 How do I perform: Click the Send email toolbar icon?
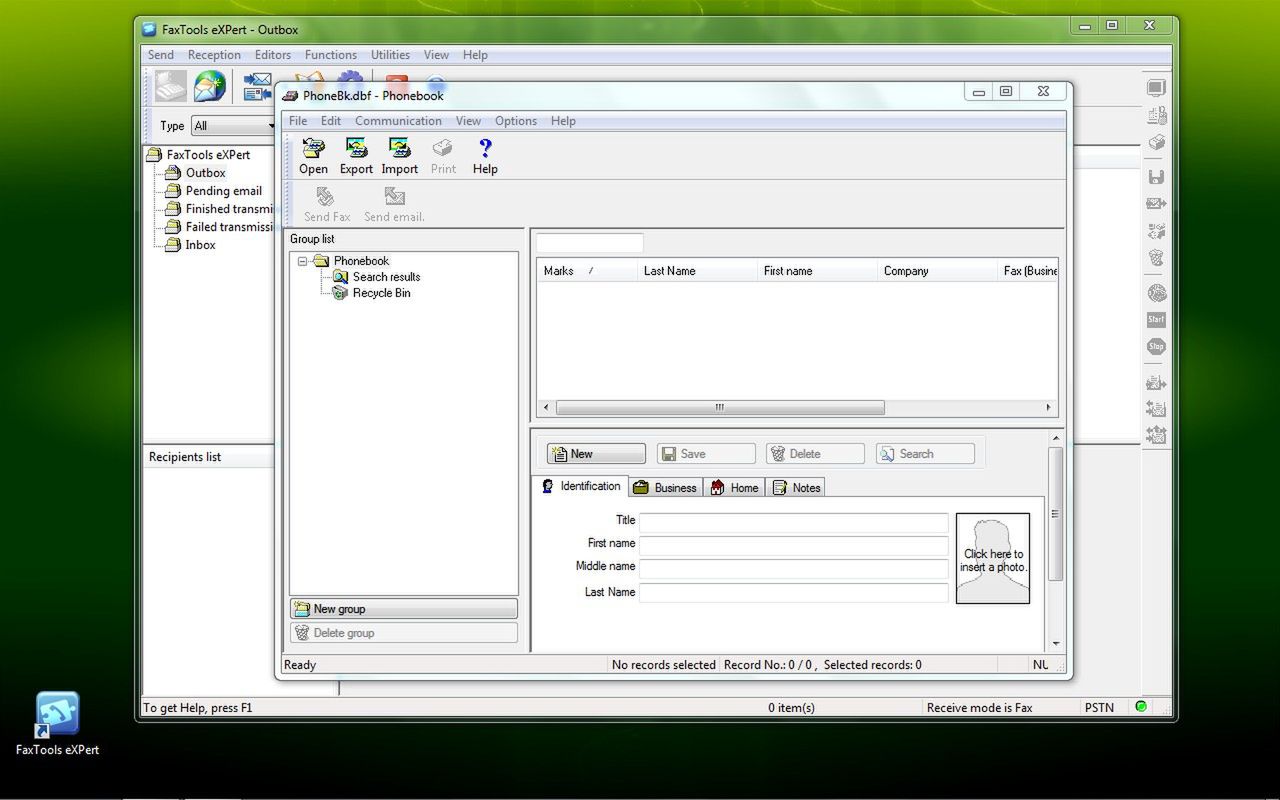(394, 196)
